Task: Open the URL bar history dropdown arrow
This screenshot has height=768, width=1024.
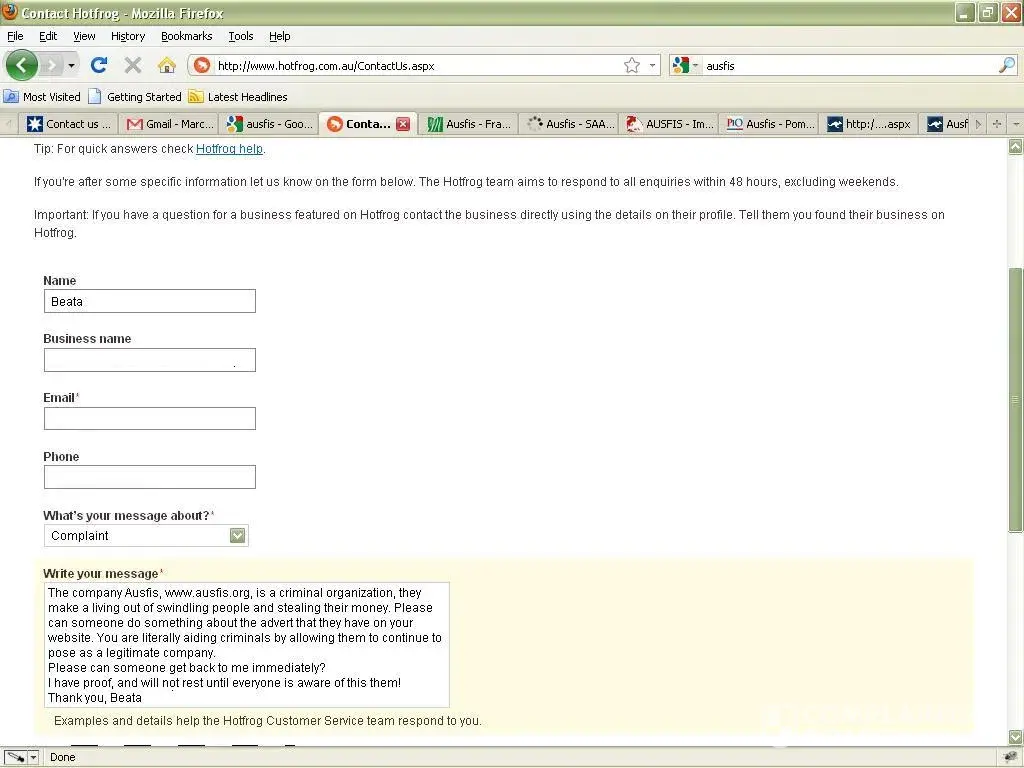Action: 653,65
